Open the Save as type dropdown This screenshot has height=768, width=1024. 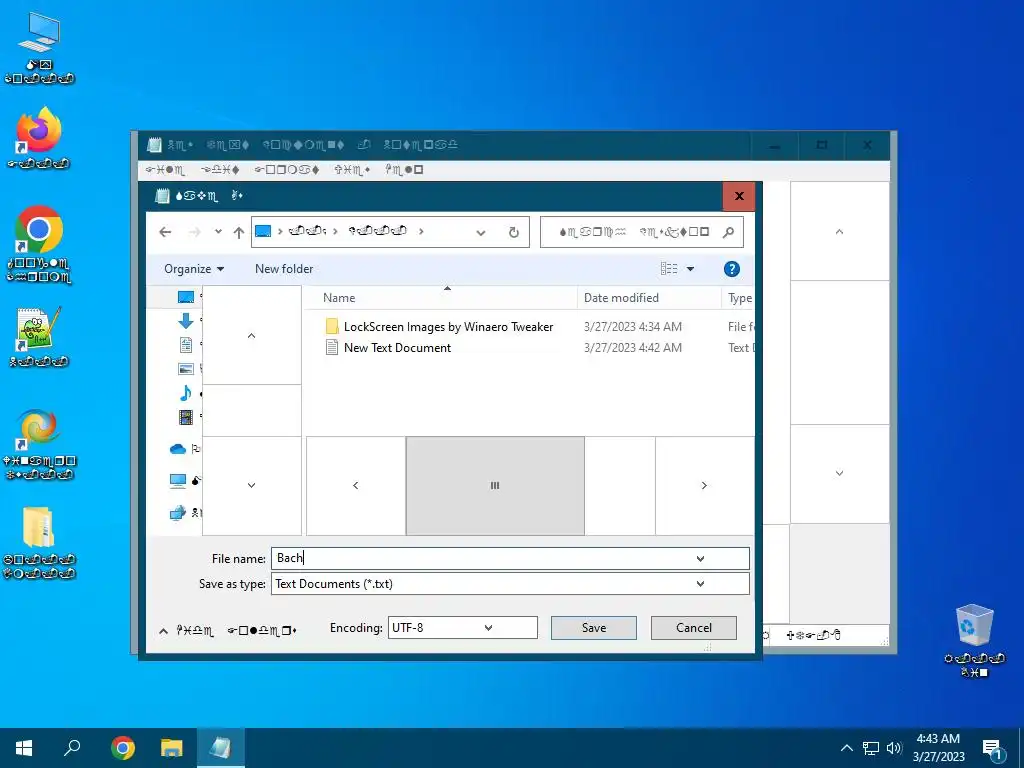click(x=700, y=583)
